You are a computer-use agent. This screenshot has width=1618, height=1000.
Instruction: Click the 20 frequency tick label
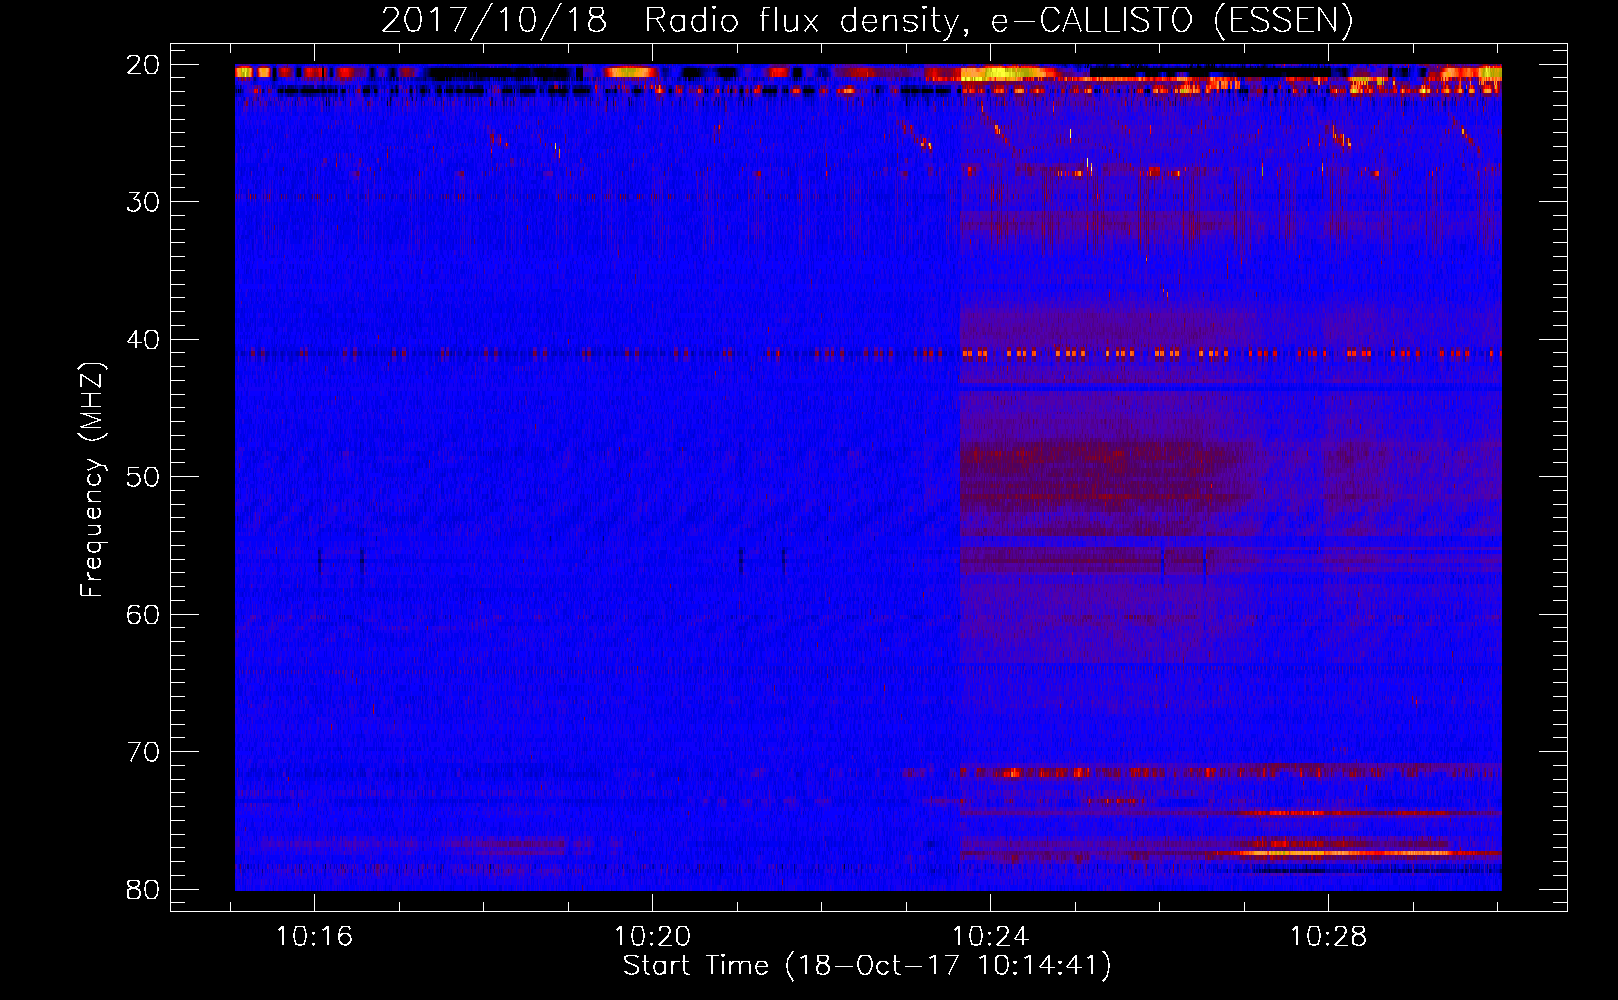(144, 65)
